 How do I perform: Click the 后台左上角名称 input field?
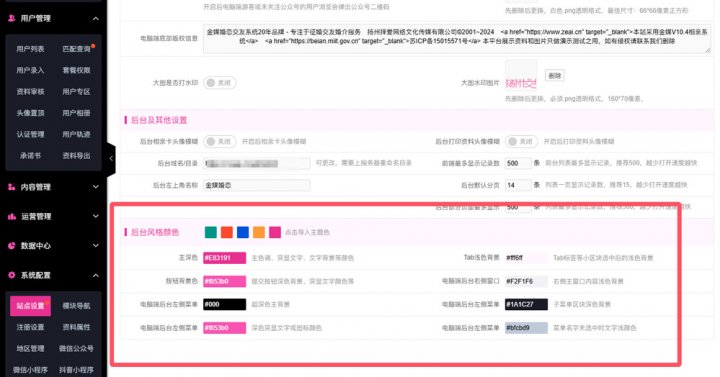pos(257,185)
